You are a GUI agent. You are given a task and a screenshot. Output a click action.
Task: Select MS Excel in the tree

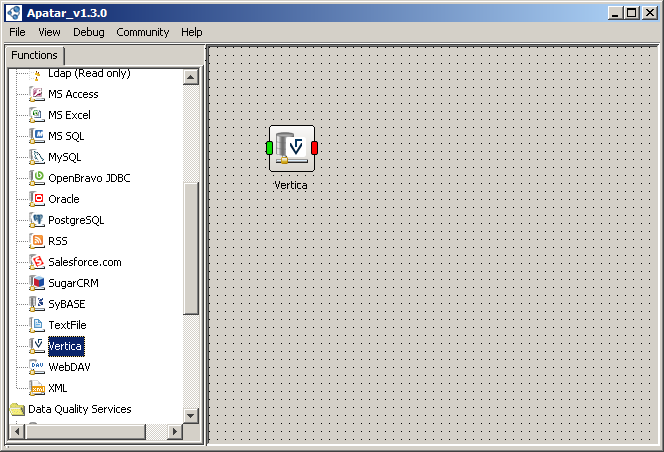coord(69,115)
